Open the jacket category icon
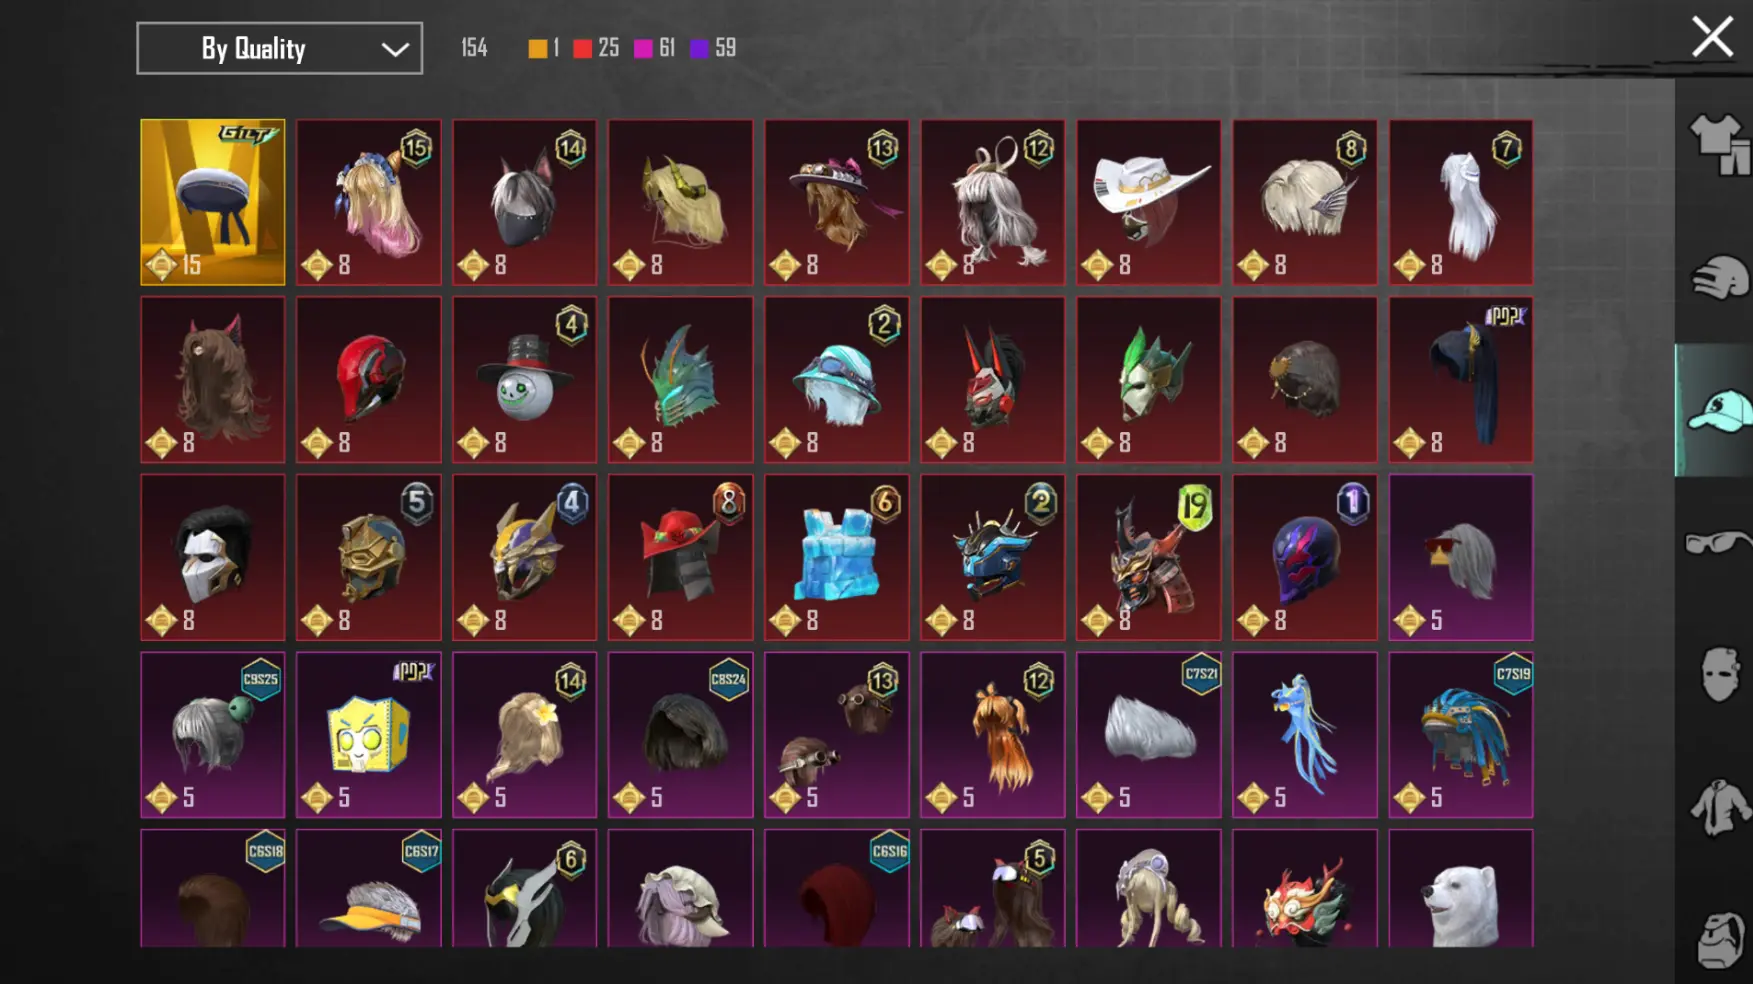The width and height of the screenshot is (1753, 984). point(1719,806)
